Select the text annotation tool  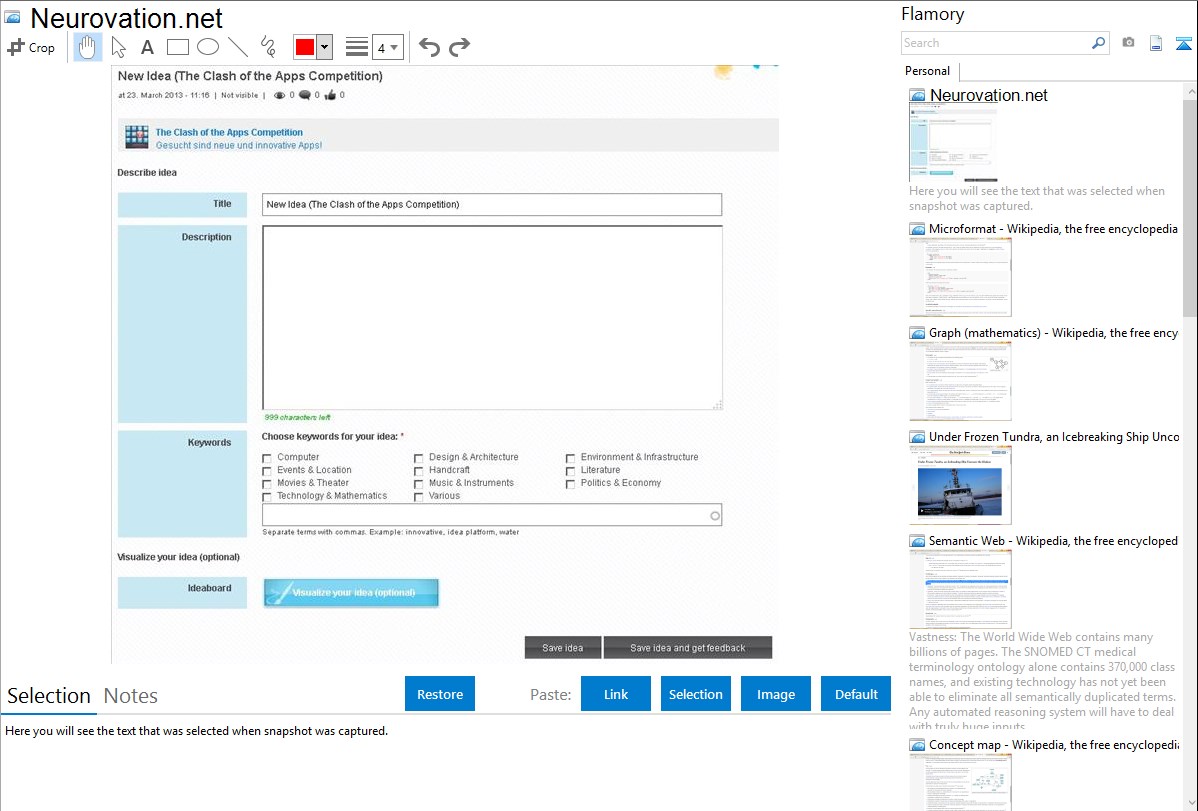[x=147, y=47]
